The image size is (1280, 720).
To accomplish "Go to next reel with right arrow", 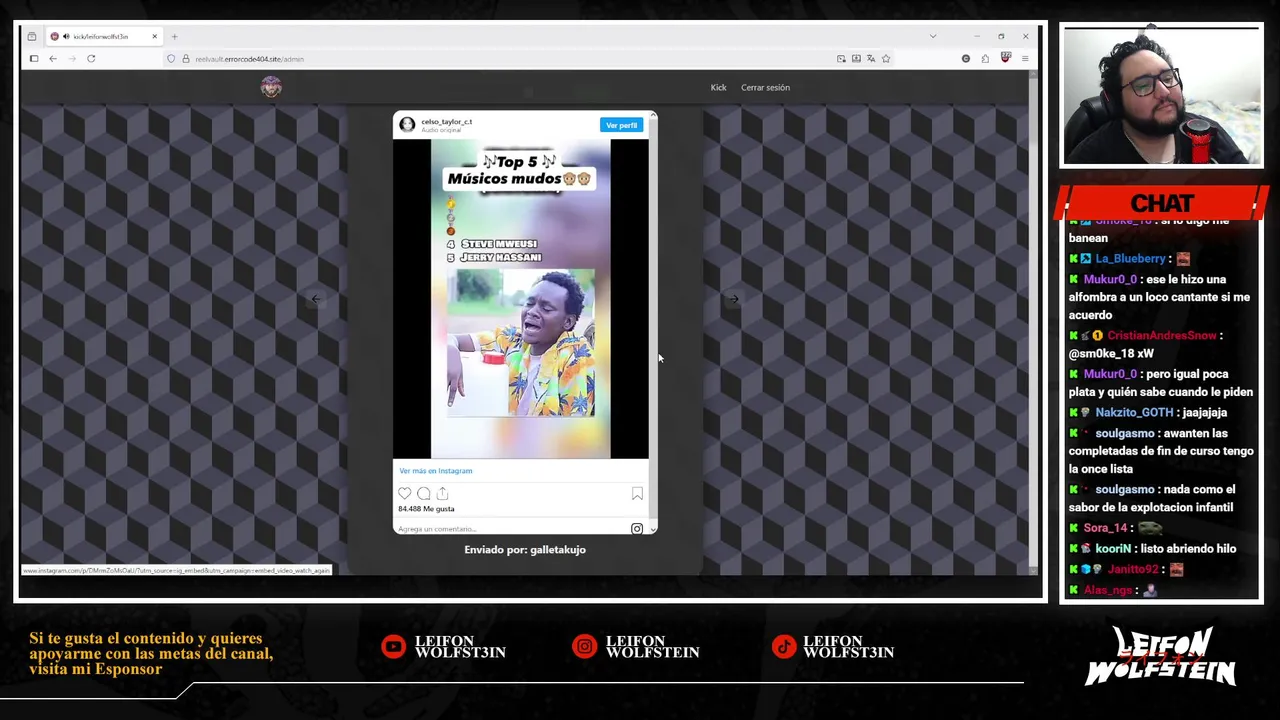I will 733,298.
